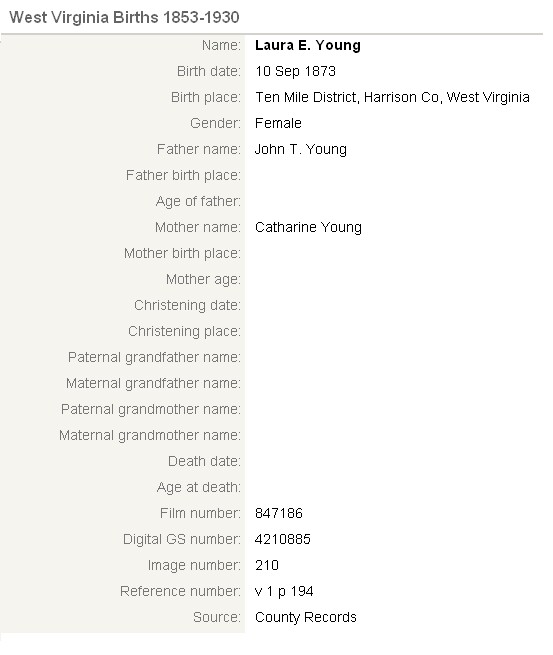This screenshot has height=655, width=553.
Task: Click the Christening date label
Action: 188,305
